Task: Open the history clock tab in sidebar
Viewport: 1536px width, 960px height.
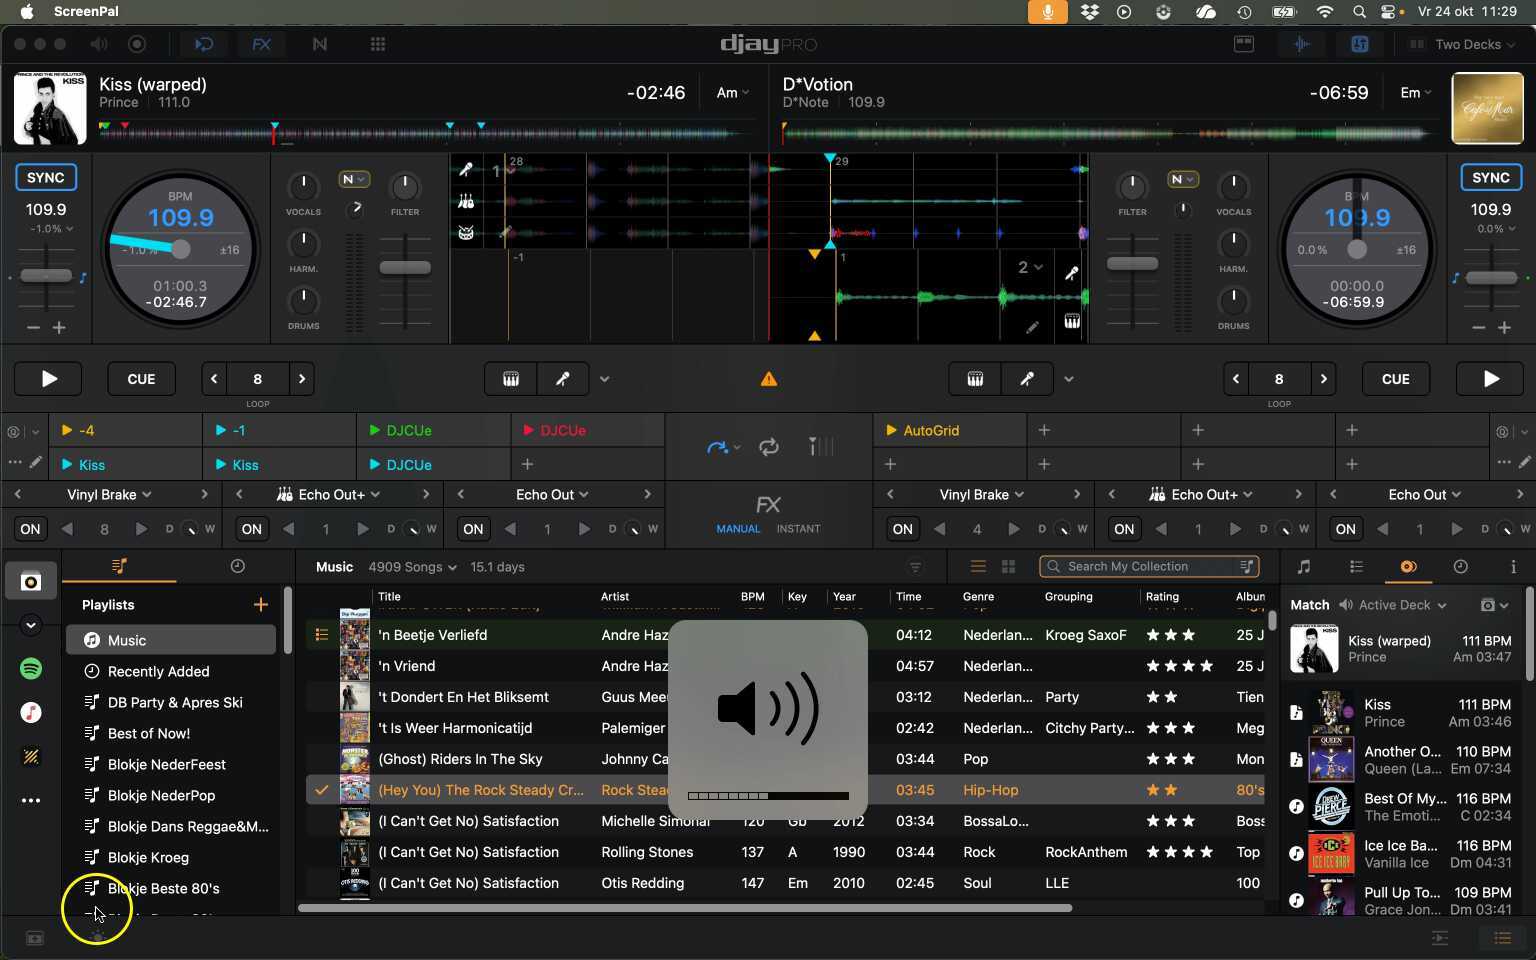Action: (237, 567)
